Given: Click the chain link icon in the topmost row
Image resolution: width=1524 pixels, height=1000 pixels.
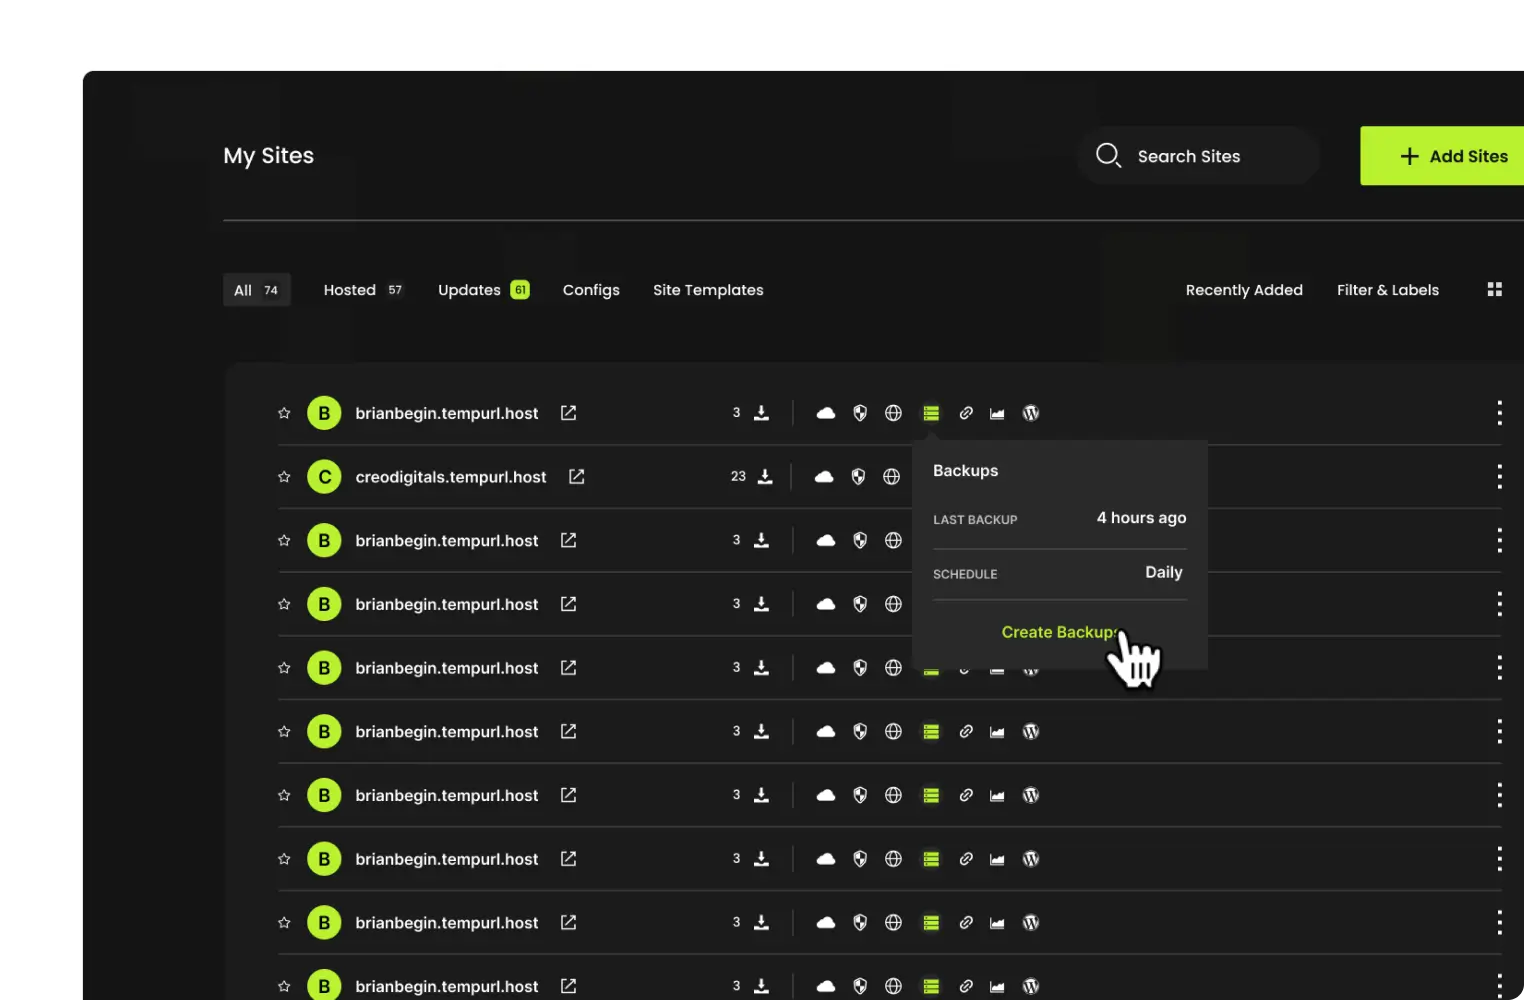Looking at the screenshot, I should [x=966, y=413].
